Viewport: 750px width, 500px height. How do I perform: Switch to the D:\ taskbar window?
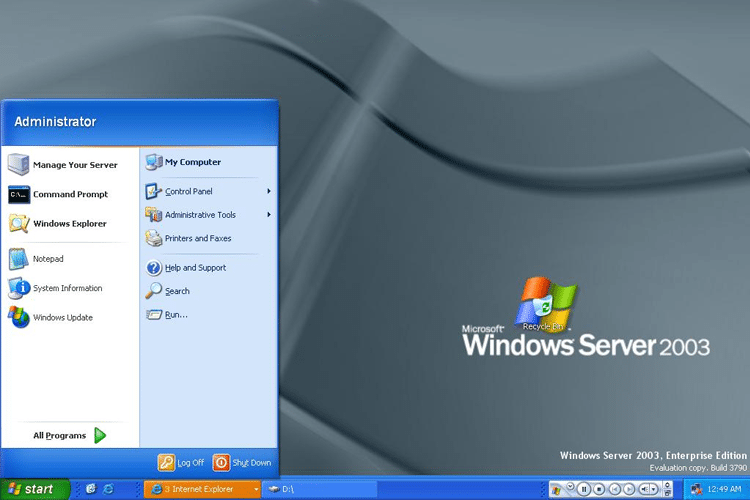(320, 489)
